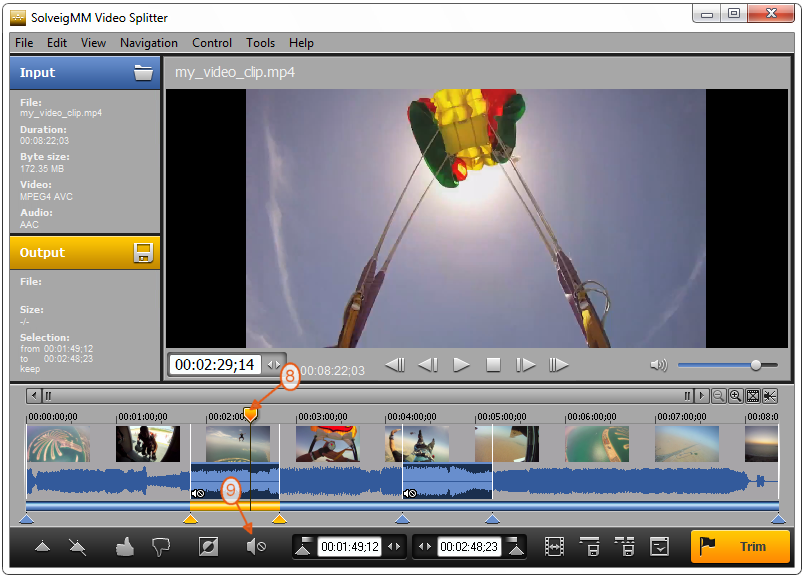Click the volume slider handle

click(x=756, y=365)
